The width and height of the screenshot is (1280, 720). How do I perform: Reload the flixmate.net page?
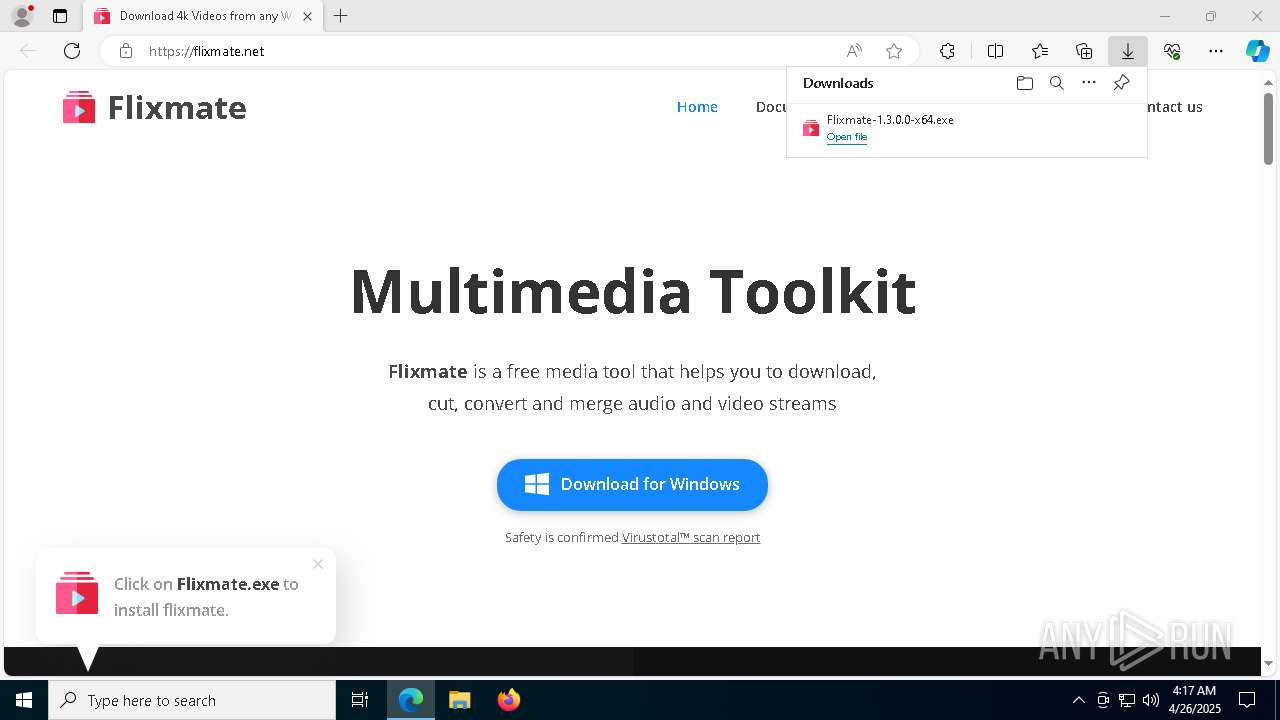pyautogui.click(x=72, y=51)
